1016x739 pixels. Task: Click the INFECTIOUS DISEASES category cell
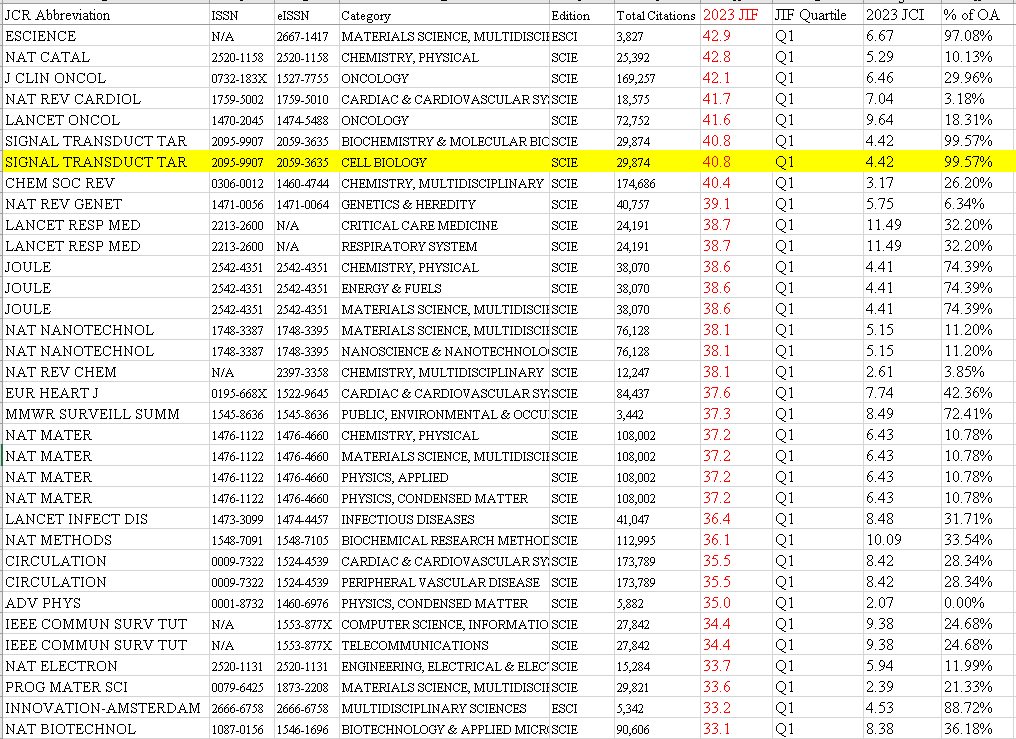pyautogui.click(x=408, y=520)
